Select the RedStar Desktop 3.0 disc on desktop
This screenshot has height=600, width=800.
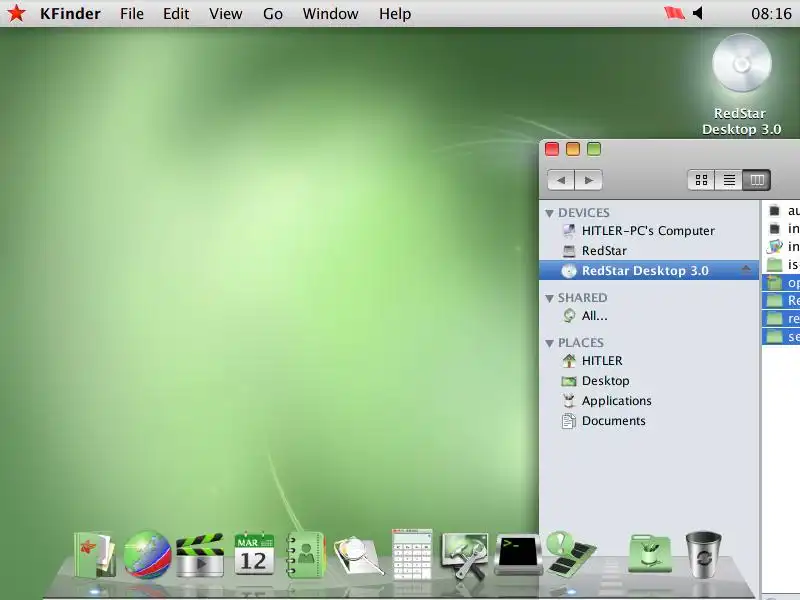[x=742, y=63]
